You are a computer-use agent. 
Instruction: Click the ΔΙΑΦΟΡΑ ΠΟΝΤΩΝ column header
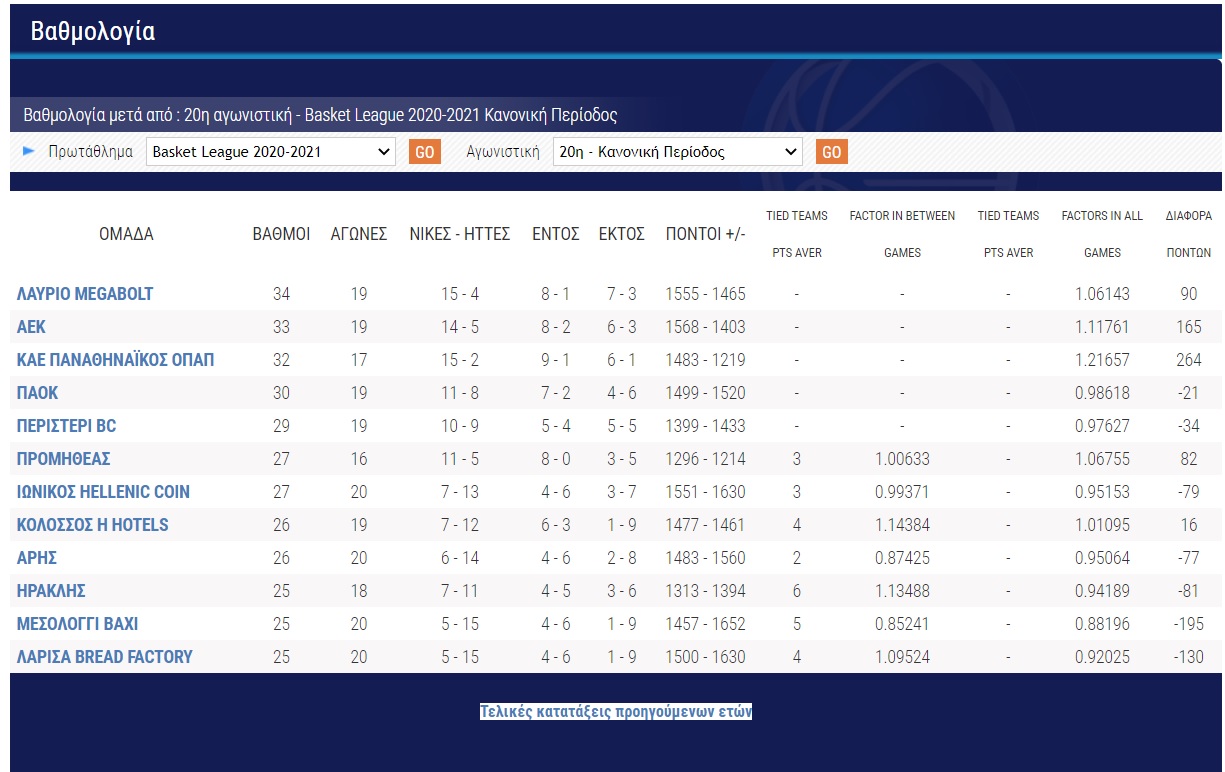click(1189, 234)
